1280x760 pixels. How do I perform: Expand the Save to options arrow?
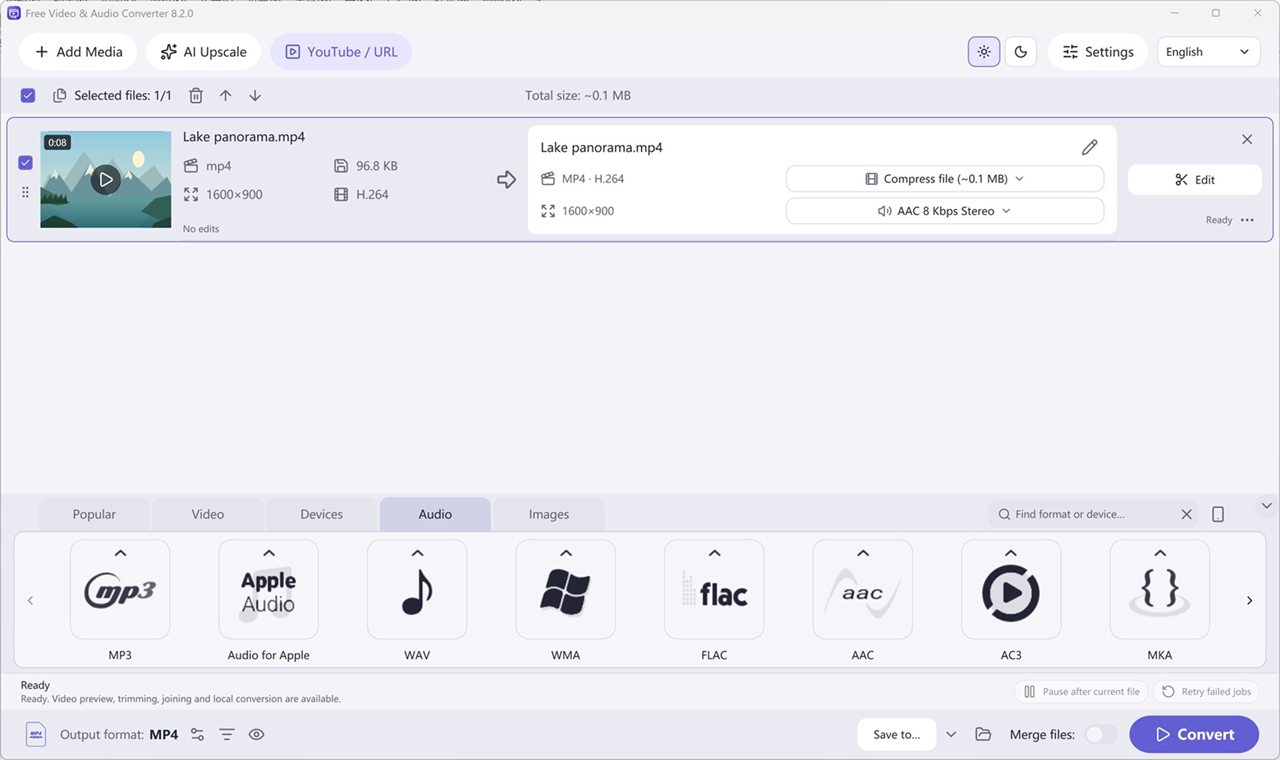click(951, 734)
